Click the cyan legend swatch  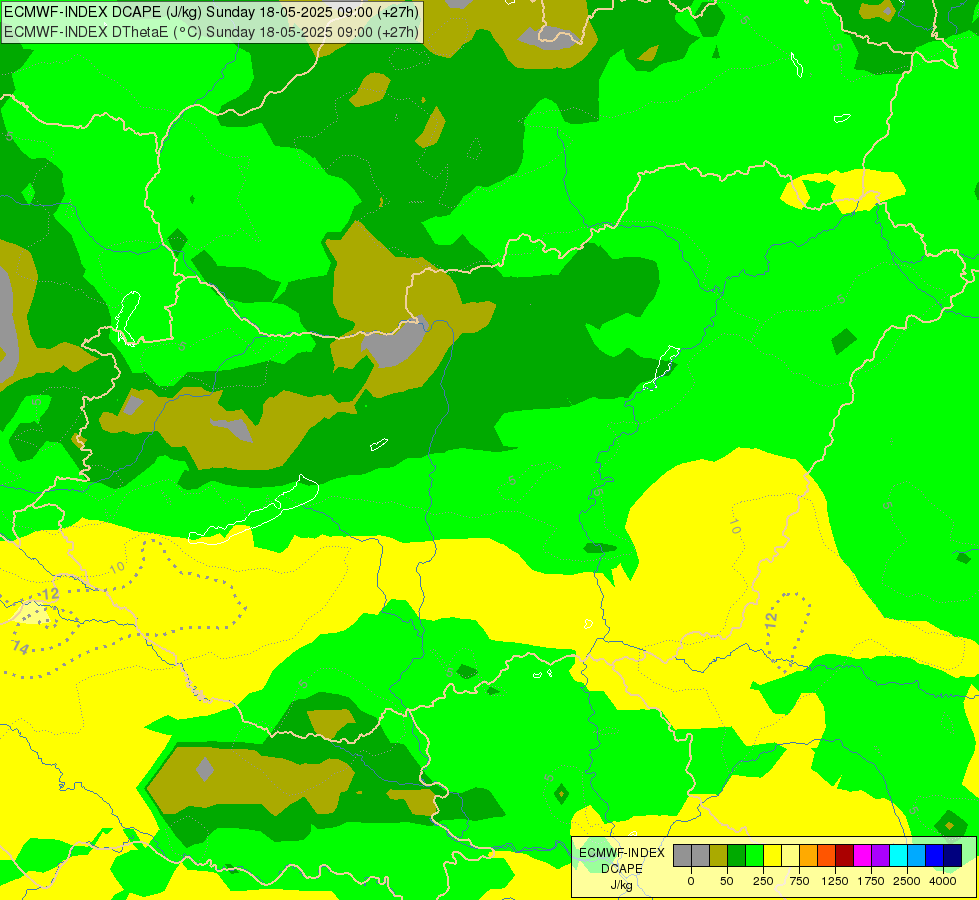pos(898,856)
